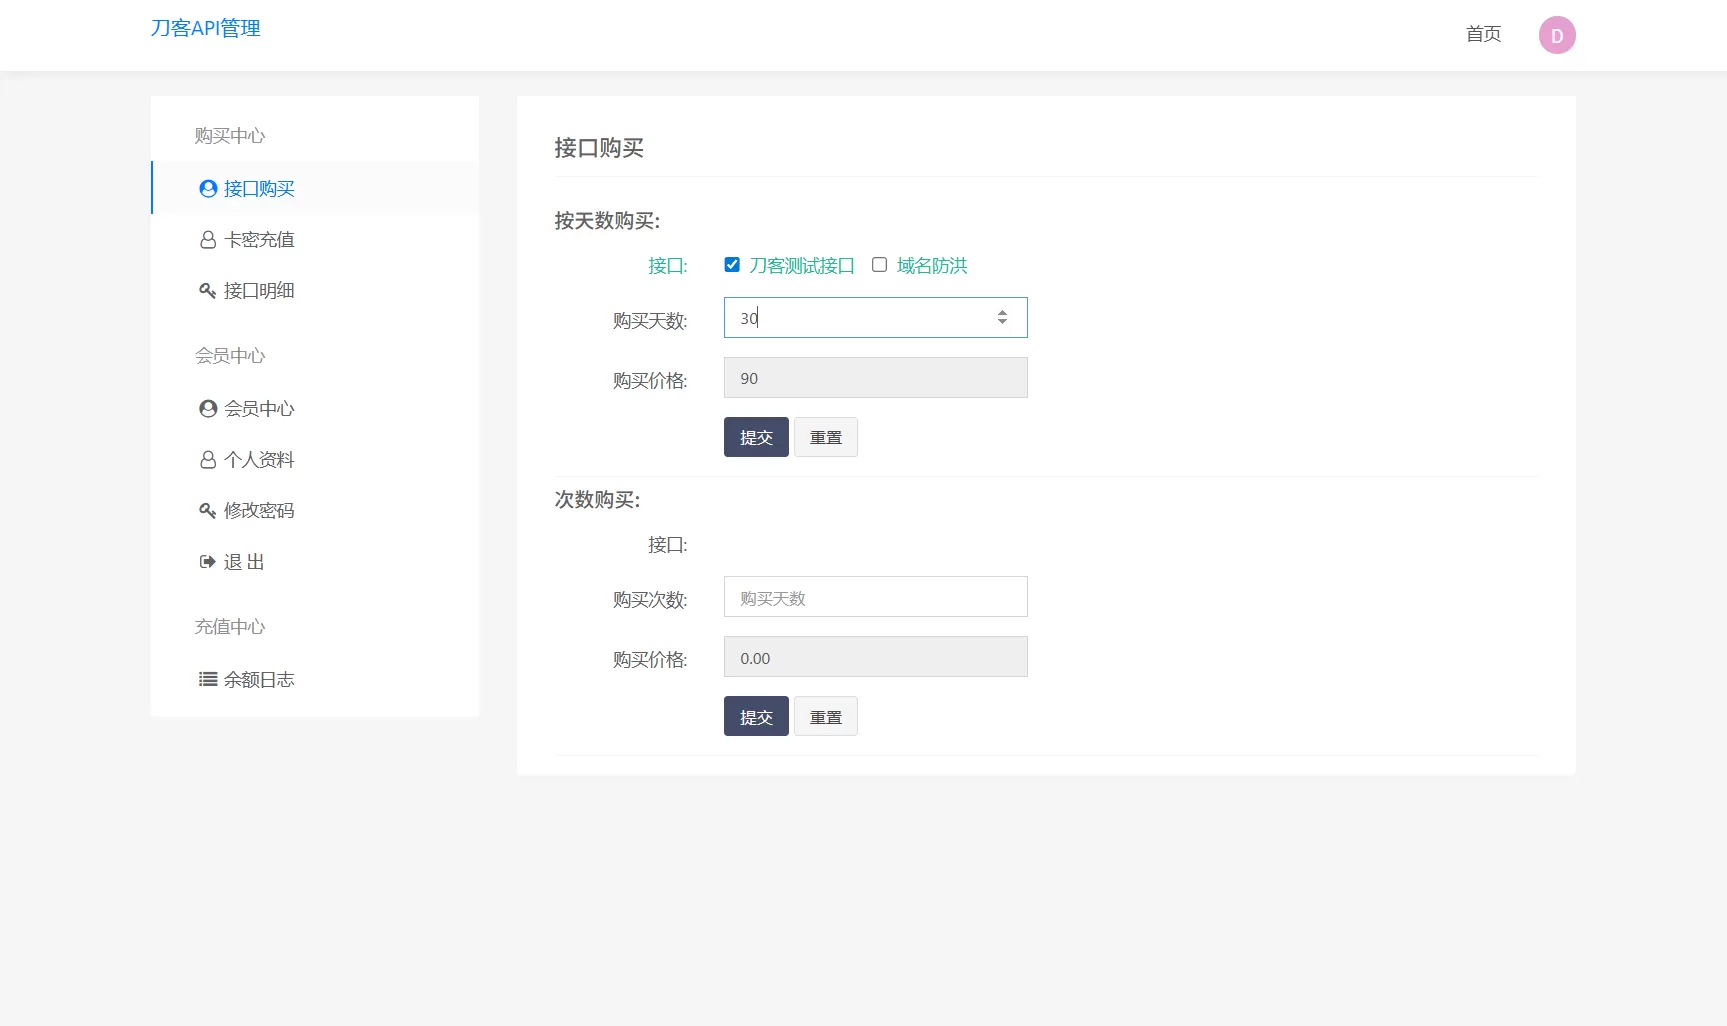Click the key icon next to 修改密码
This screenshot has height=1026, width=1727.
[x=207, y=510]
